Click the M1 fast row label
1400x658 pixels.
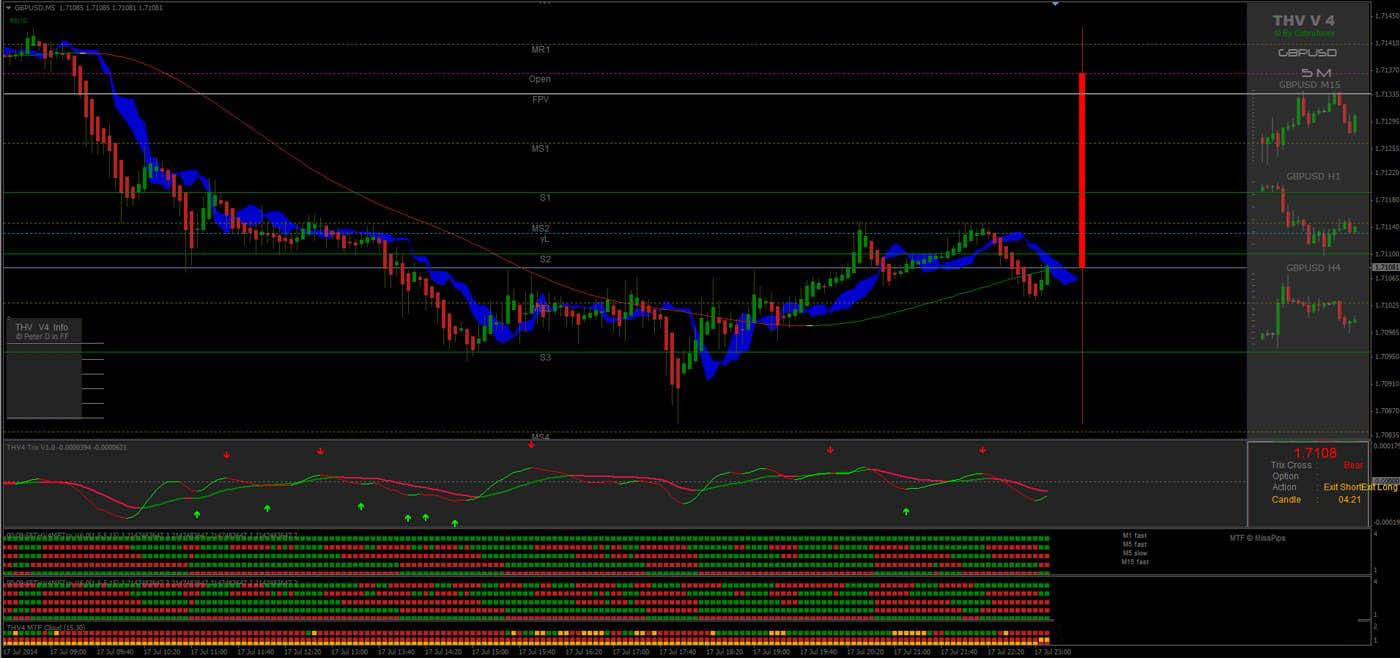(x=1134, y=536)
